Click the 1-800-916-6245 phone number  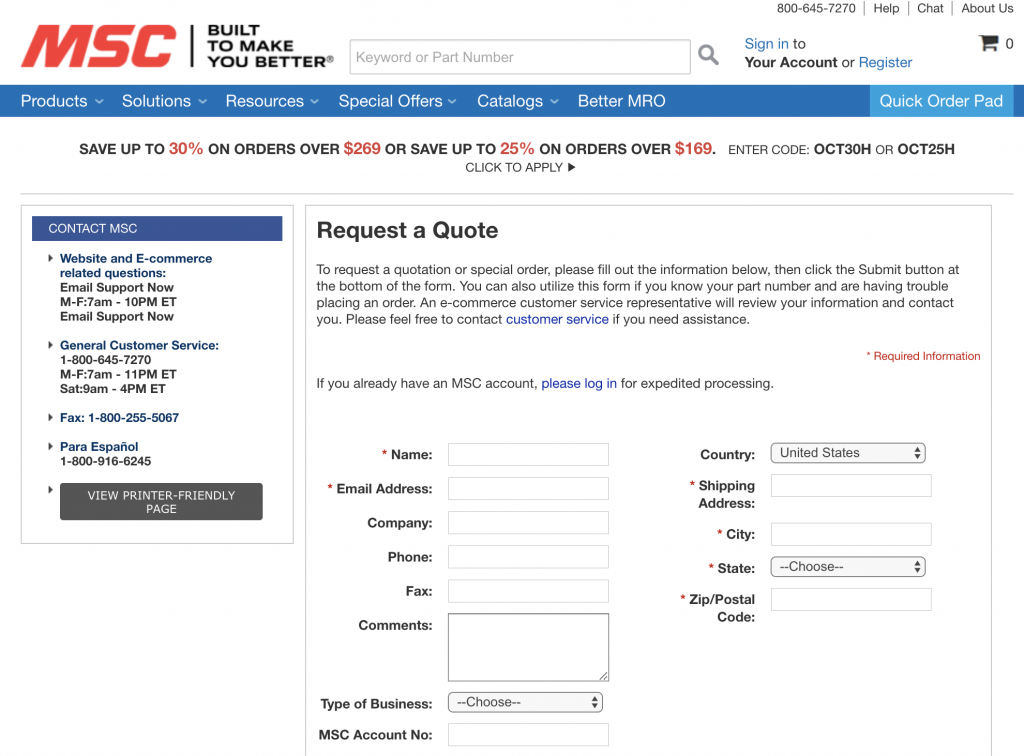tap(106, 461)
